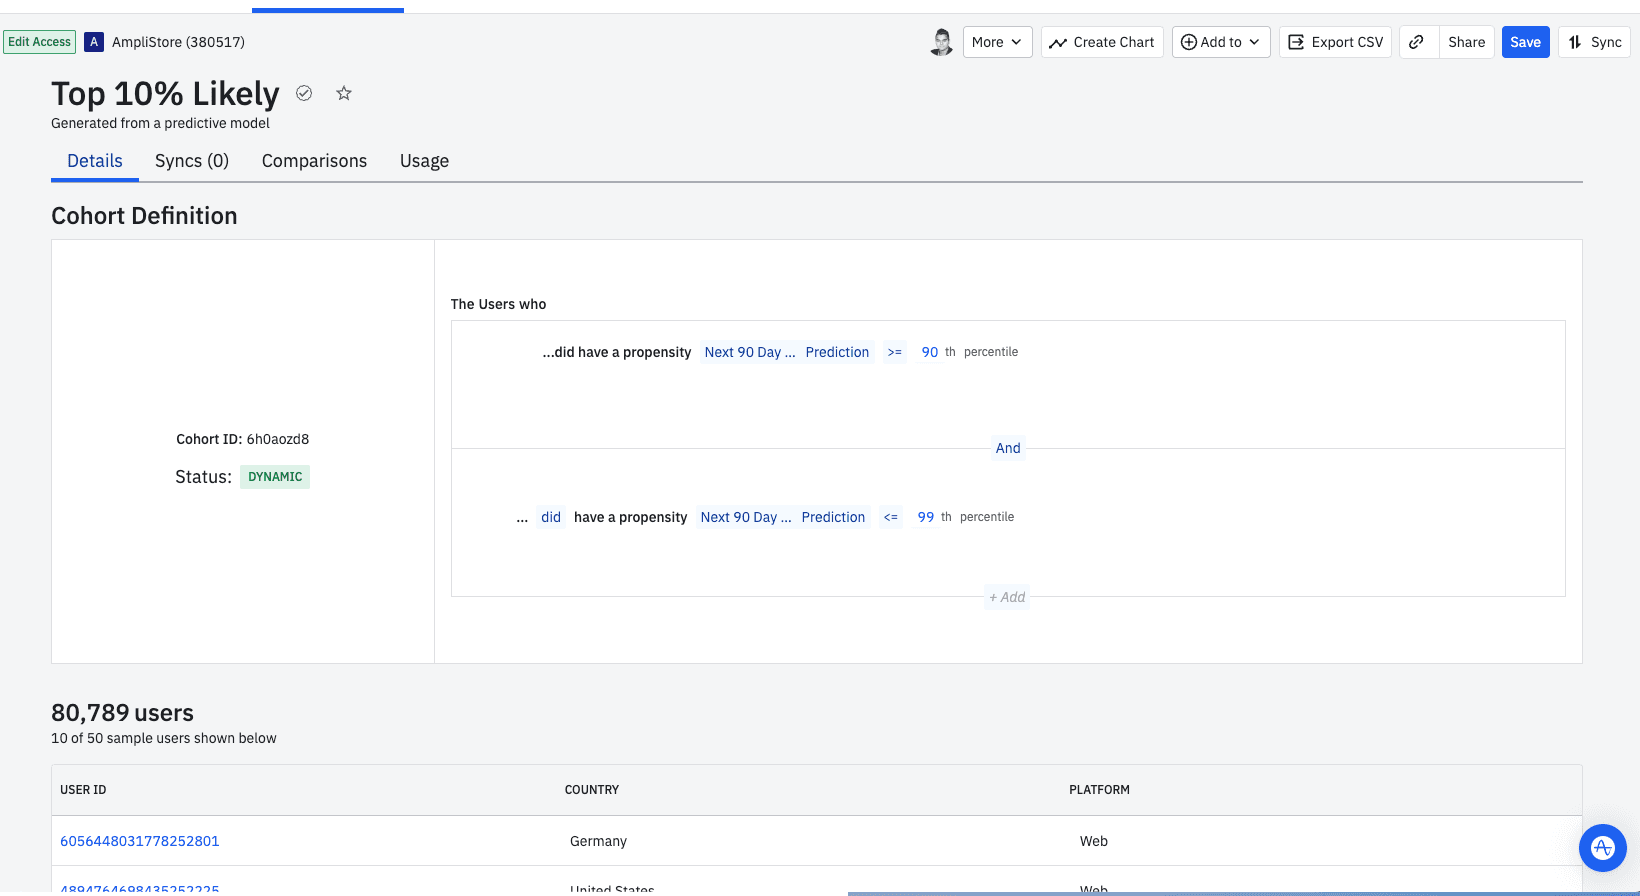Screen dimensions: 1640x896
Task: Click Create Chart button
Action: (x=1102, y=42)
